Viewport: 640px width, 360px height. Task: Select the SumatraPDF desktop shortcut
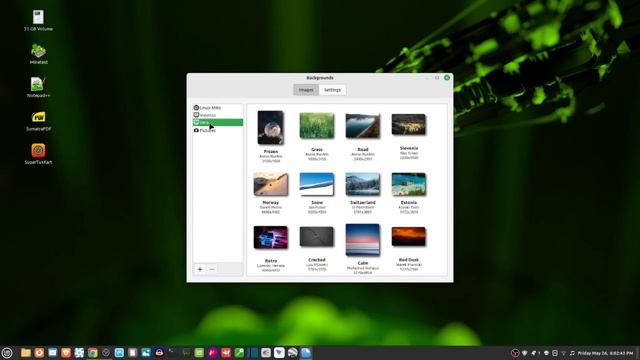pos(38,120)
